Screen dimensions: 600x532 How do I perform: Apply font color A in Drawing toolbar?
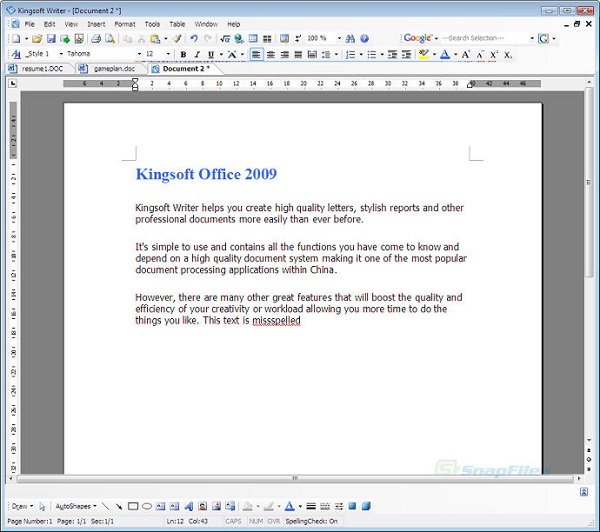290,506
